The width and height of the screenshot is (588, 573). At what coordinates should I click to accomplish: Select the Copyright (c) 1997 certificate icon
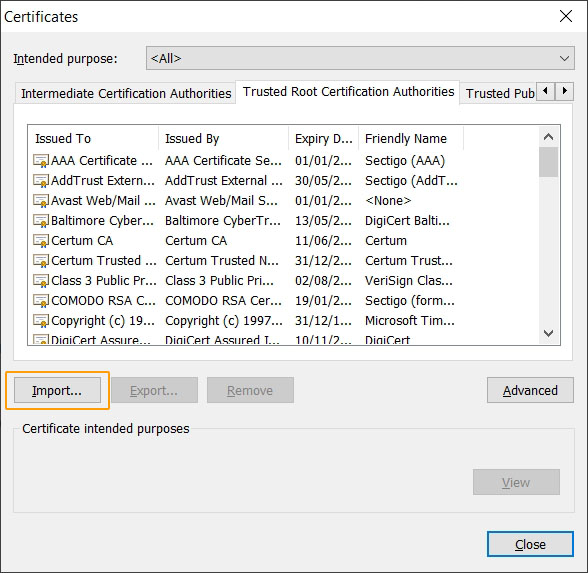click(41, 321)
